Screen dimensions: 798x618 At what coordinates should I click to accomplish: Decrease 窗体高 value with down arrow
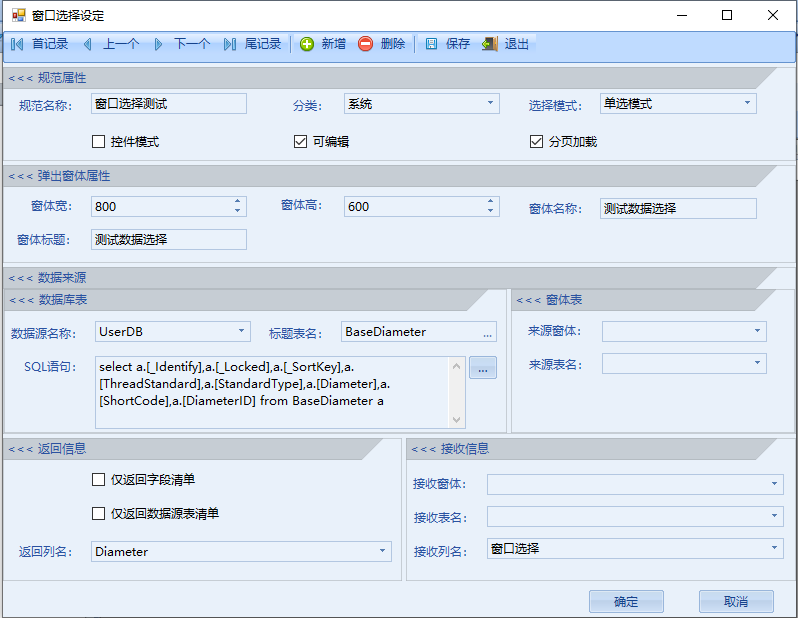click(490, 211)
